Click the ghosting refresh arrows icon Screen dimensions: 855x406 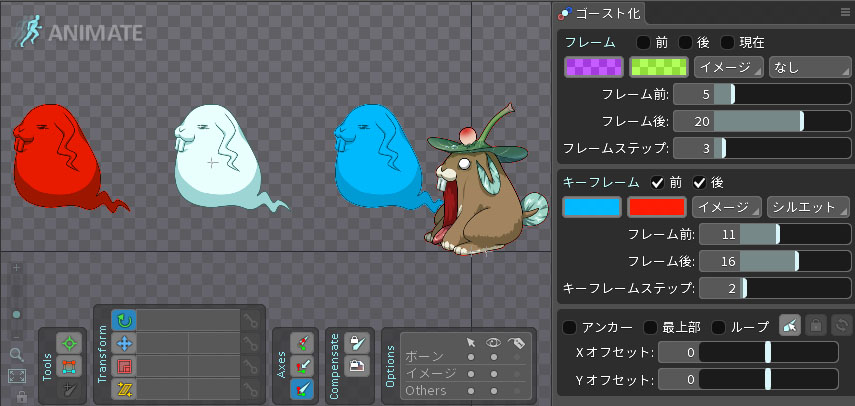[841, 326]
